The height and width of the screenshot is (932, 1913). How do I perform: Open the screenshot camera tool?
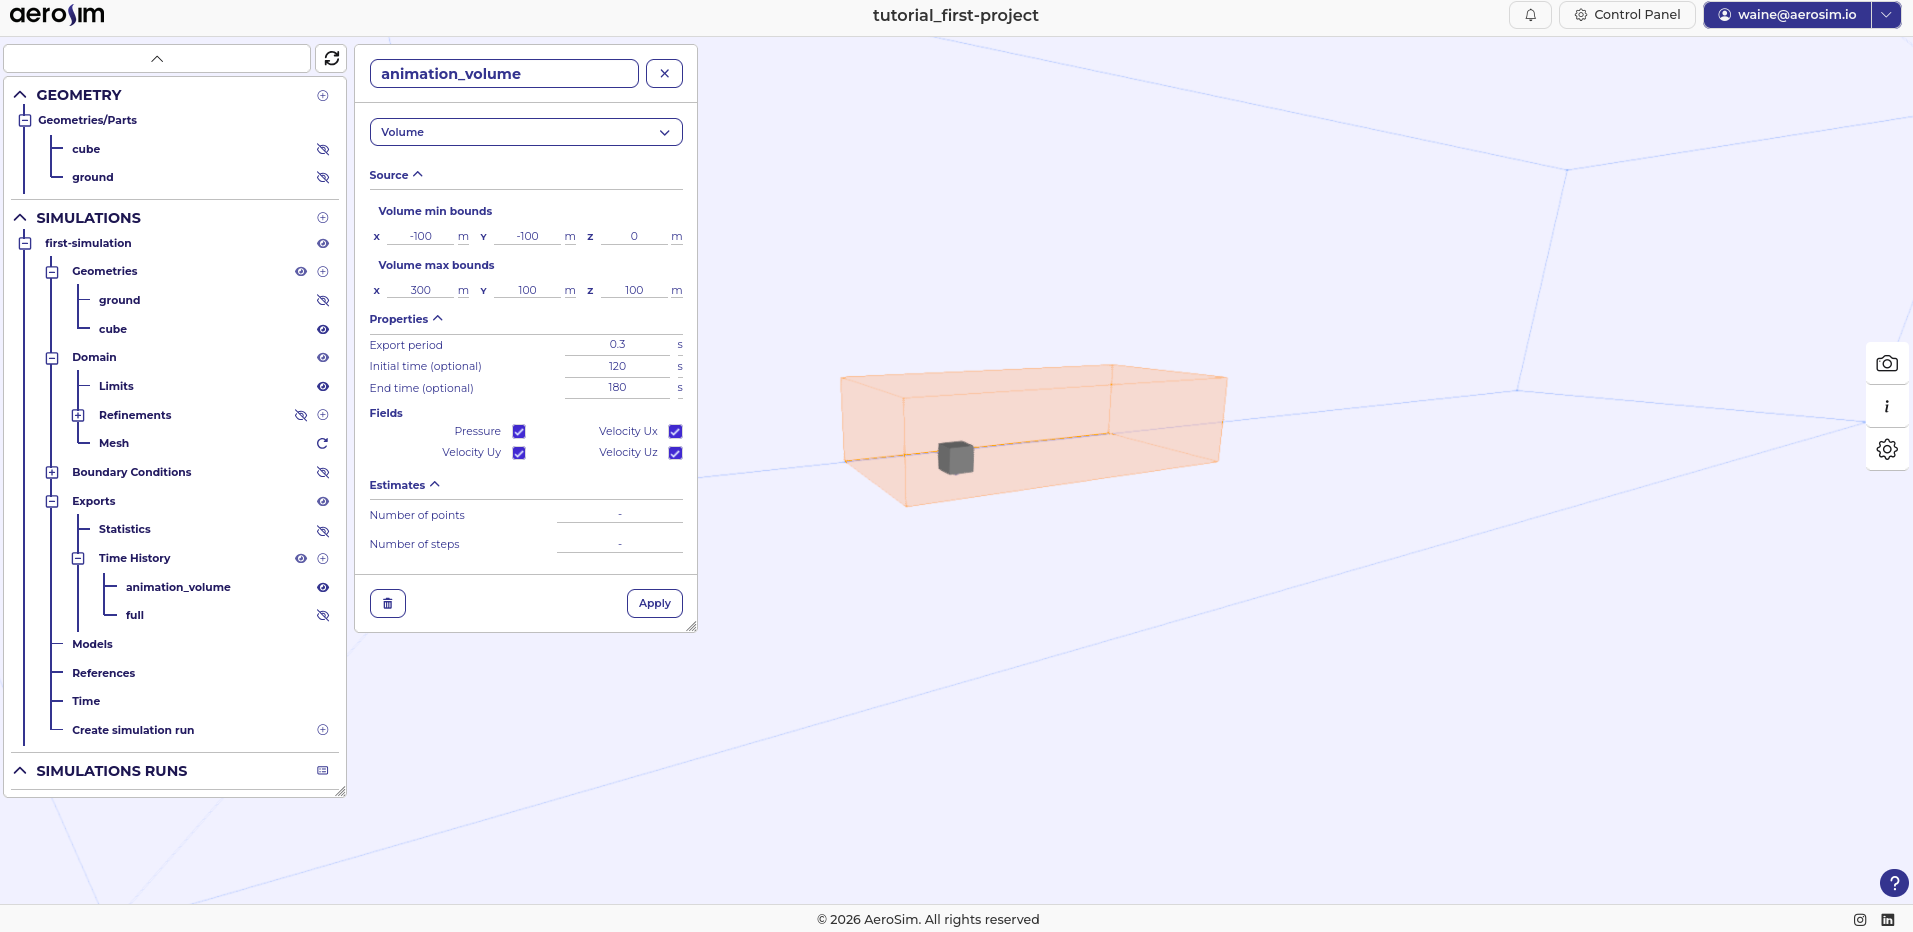(1887, 362)
